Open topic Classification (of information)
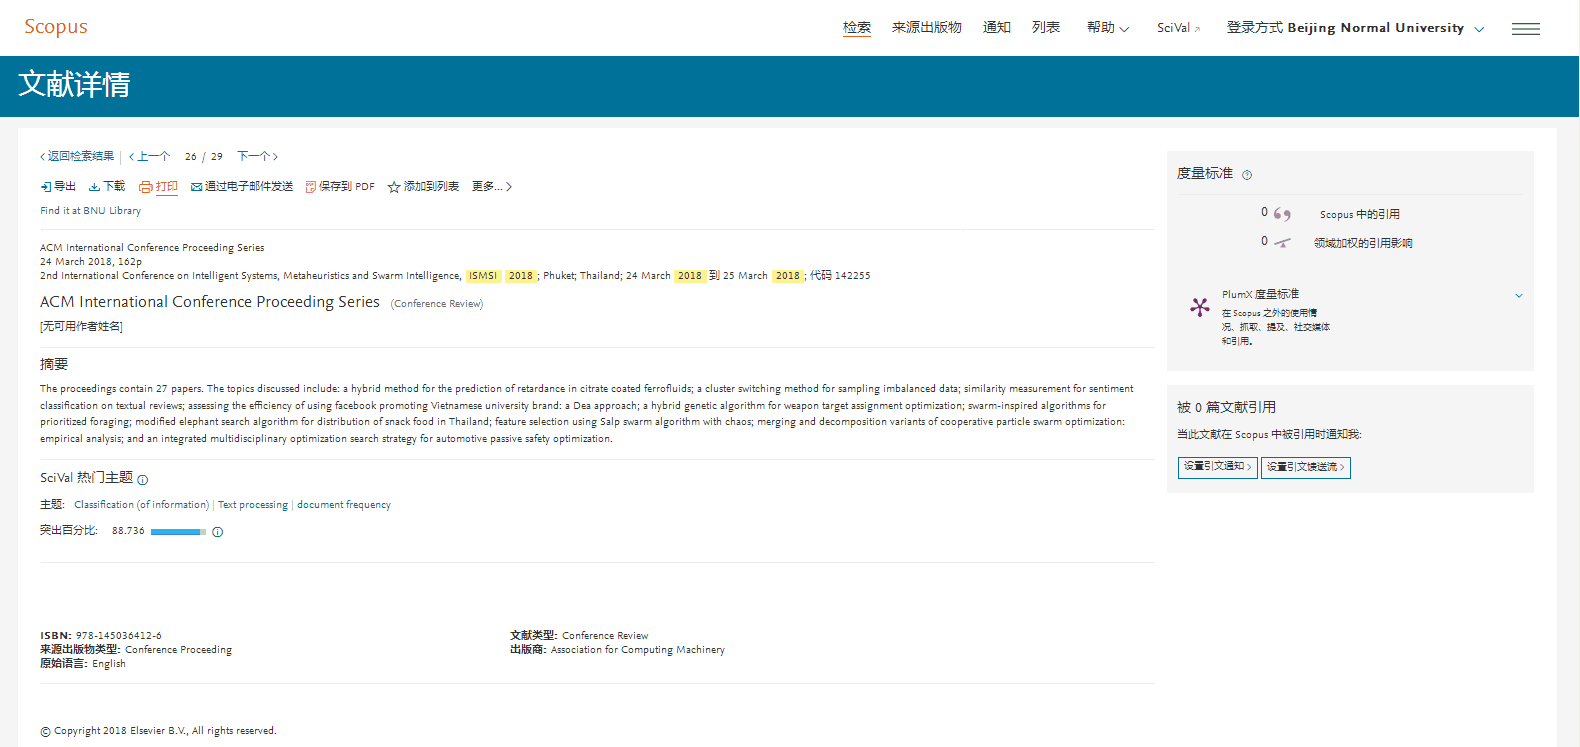Image resolution: width=1580 pixels, height=747 pixels. tap(141, 505)
